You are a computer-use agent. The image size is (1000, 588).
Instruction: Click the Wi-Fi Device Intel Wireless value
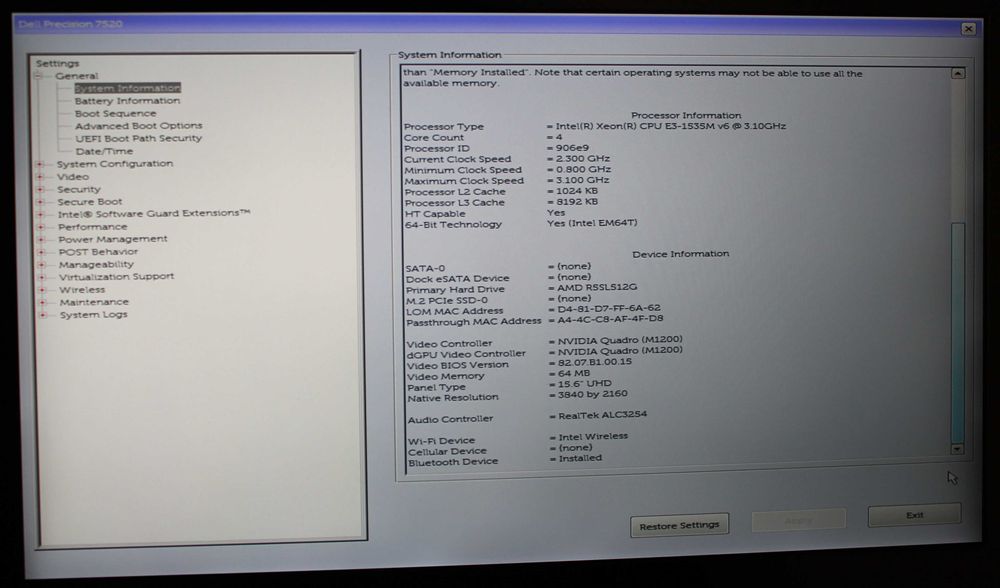[593, 437]
